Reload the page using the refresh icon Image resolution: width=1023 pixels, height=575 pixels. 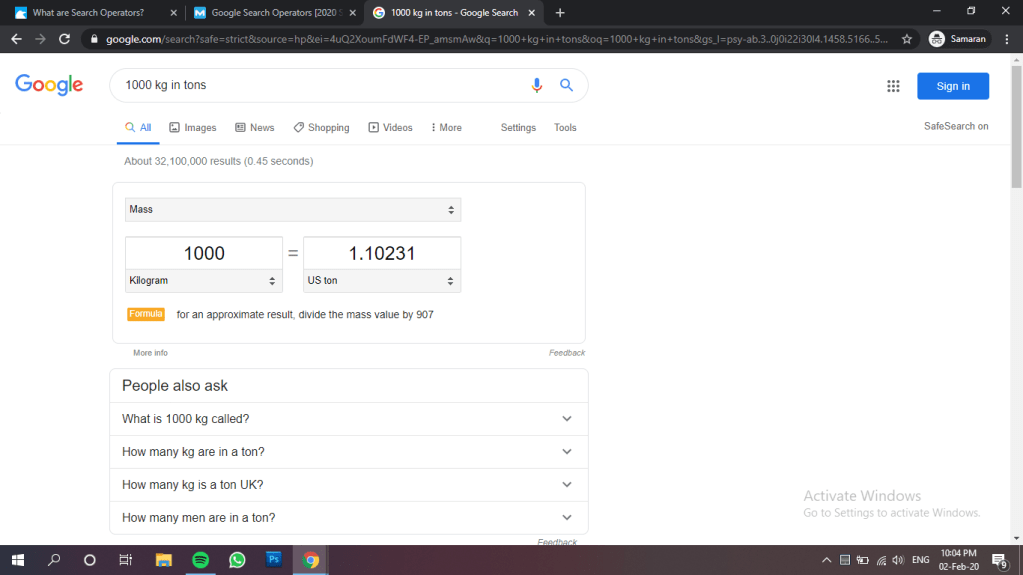(65, 39)
